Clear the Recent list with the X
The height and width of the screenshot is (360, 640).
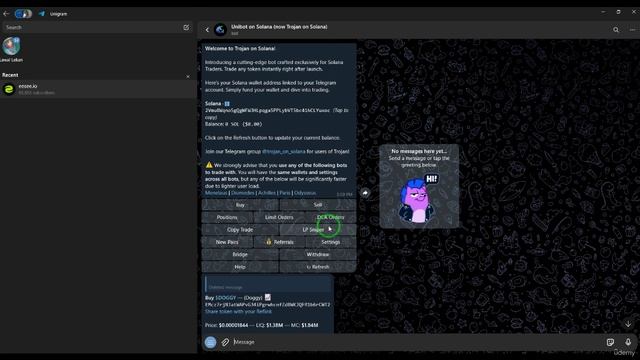pos(188,76)
